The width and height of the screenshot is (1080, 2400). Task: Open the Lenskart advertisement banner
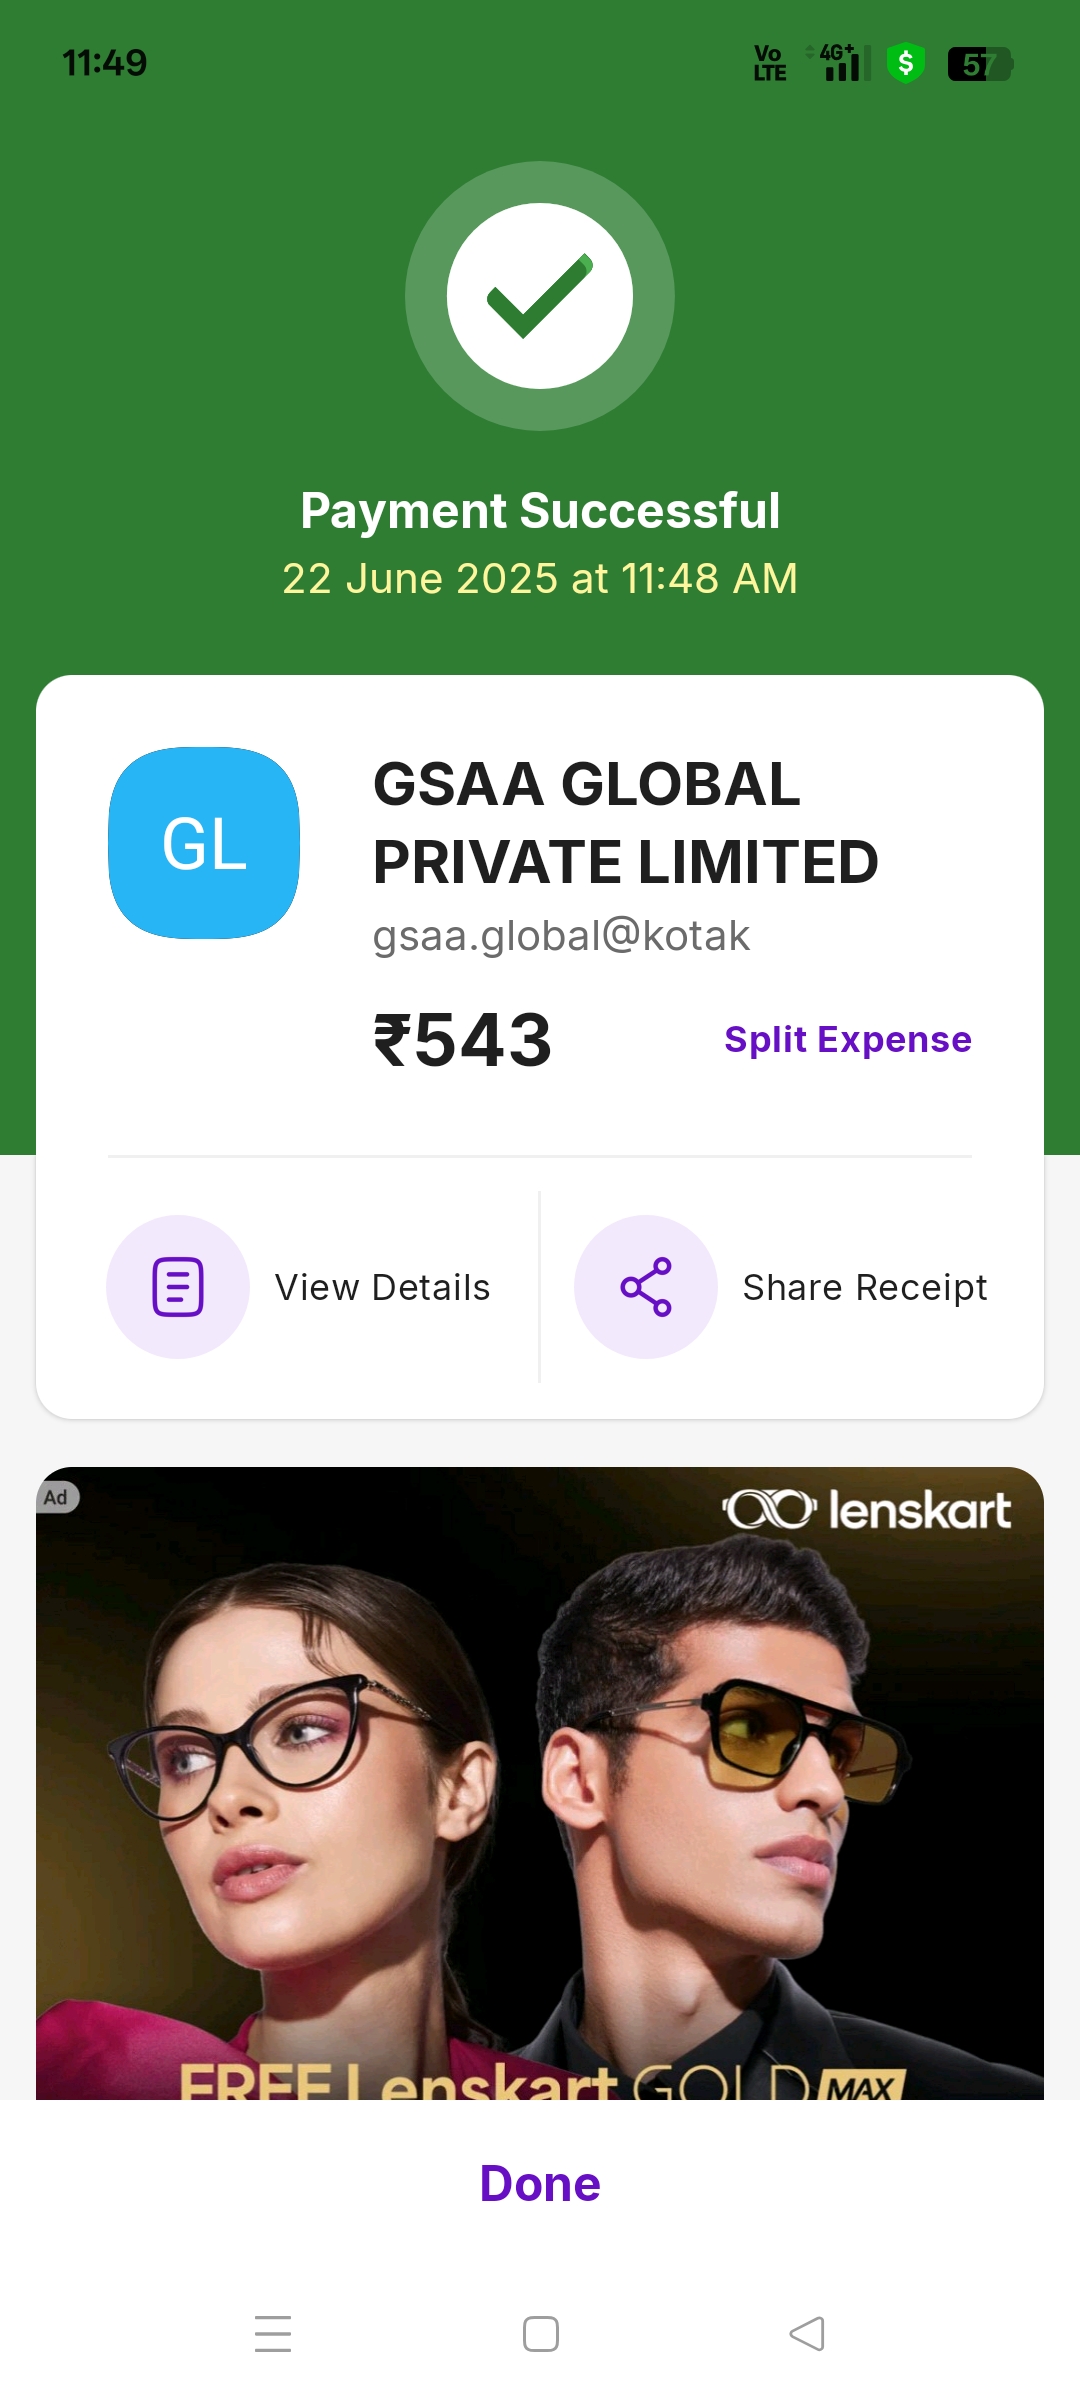coord(540,1783)
